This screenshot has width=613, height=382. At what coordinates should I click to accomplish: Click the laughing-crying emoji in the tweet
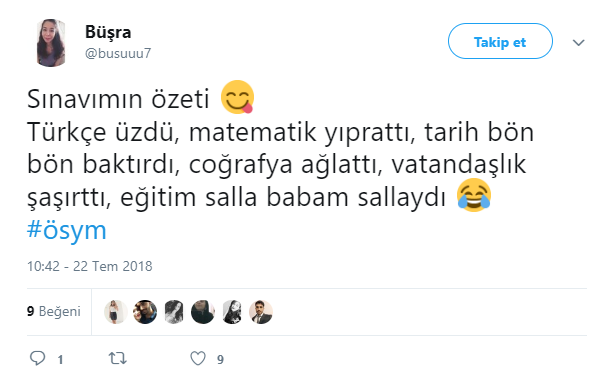pyautogui.click(x=474, y=195)
